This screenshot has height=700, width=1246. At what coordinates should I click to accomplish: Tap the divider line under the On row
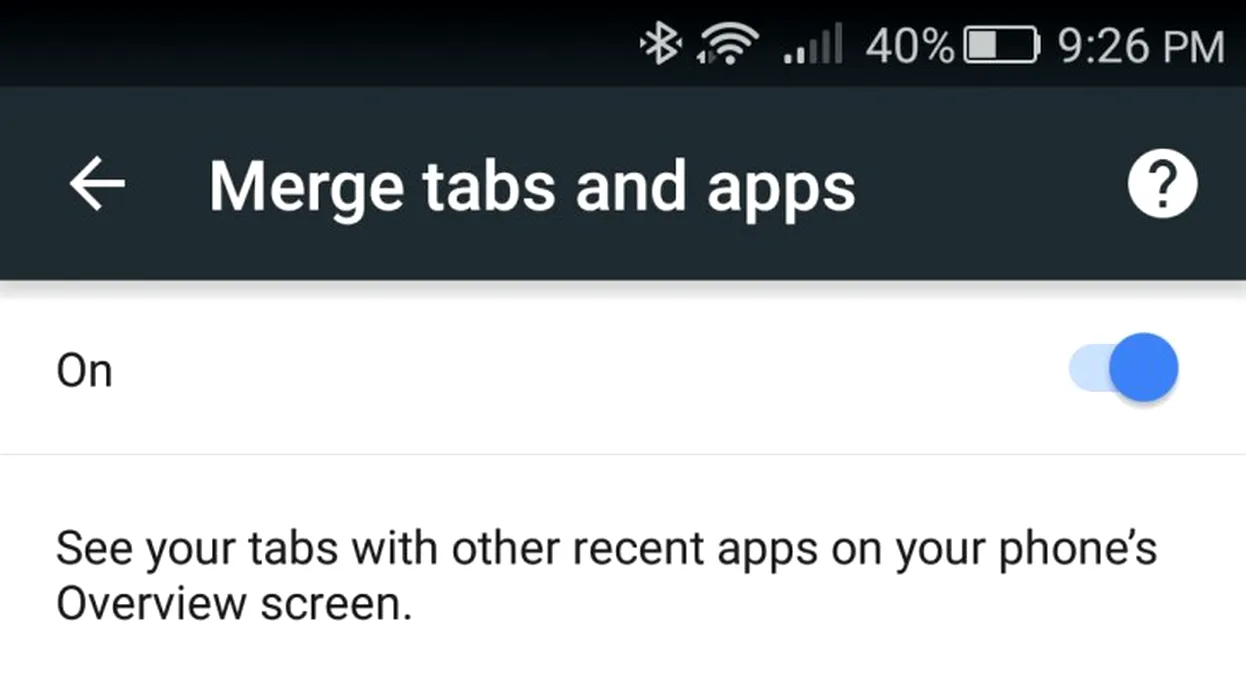623,455
